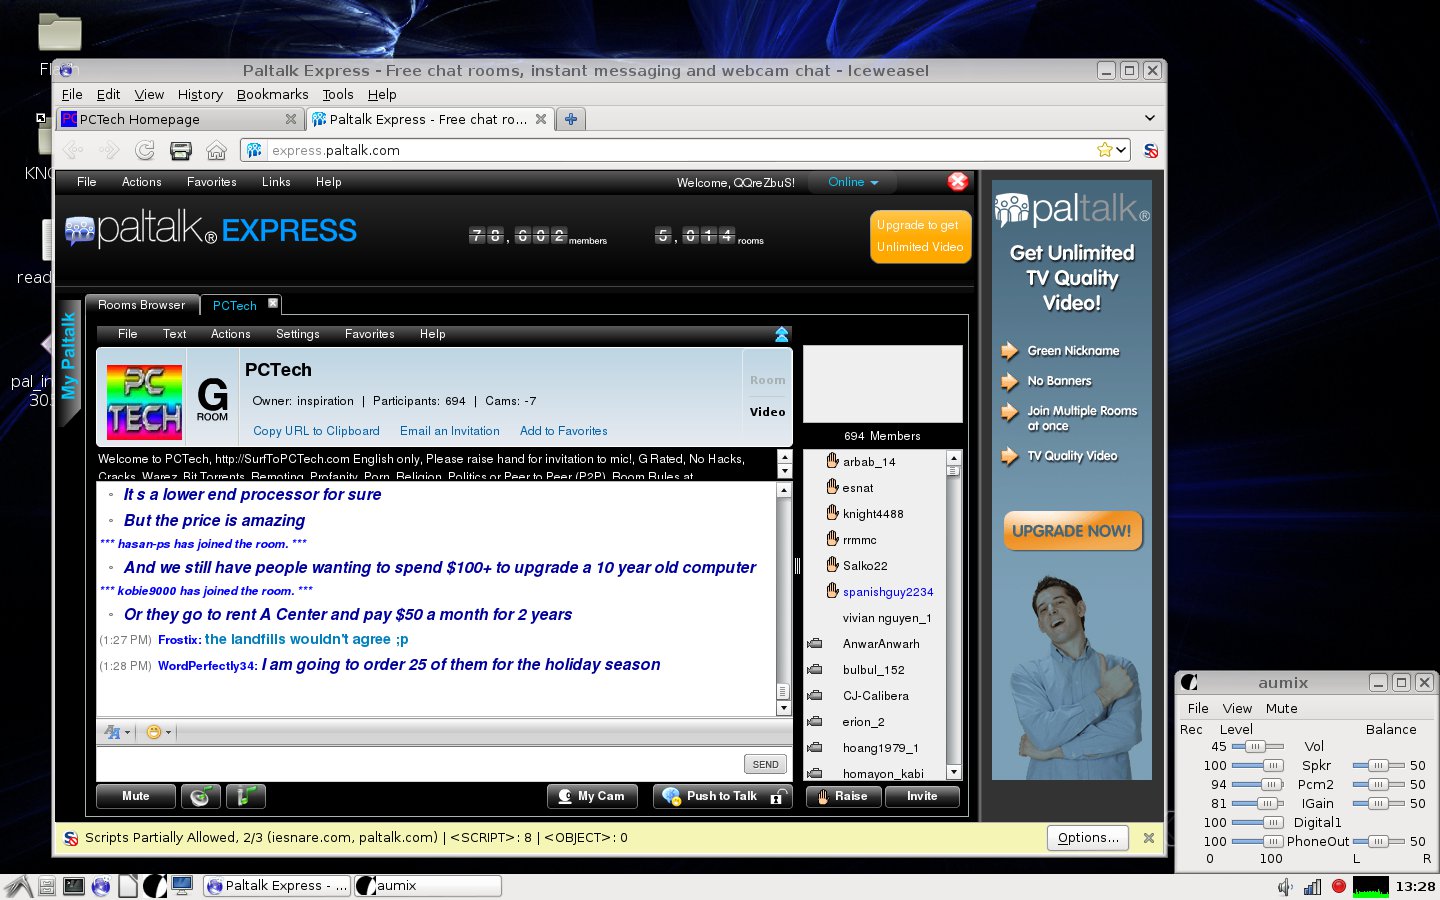Click the red record dot in system tray

(x=1339, y=885)
